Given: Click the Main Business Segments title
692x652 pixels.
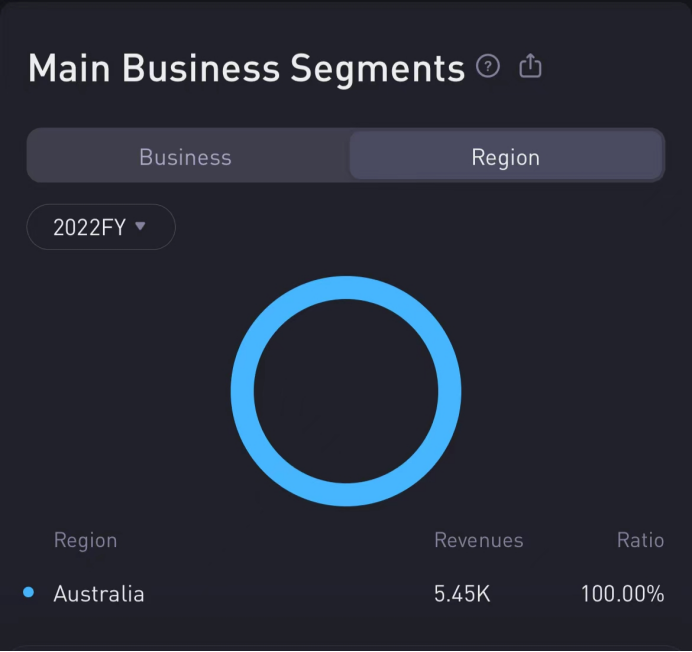Looking at the screenshot, I should 246,69.
